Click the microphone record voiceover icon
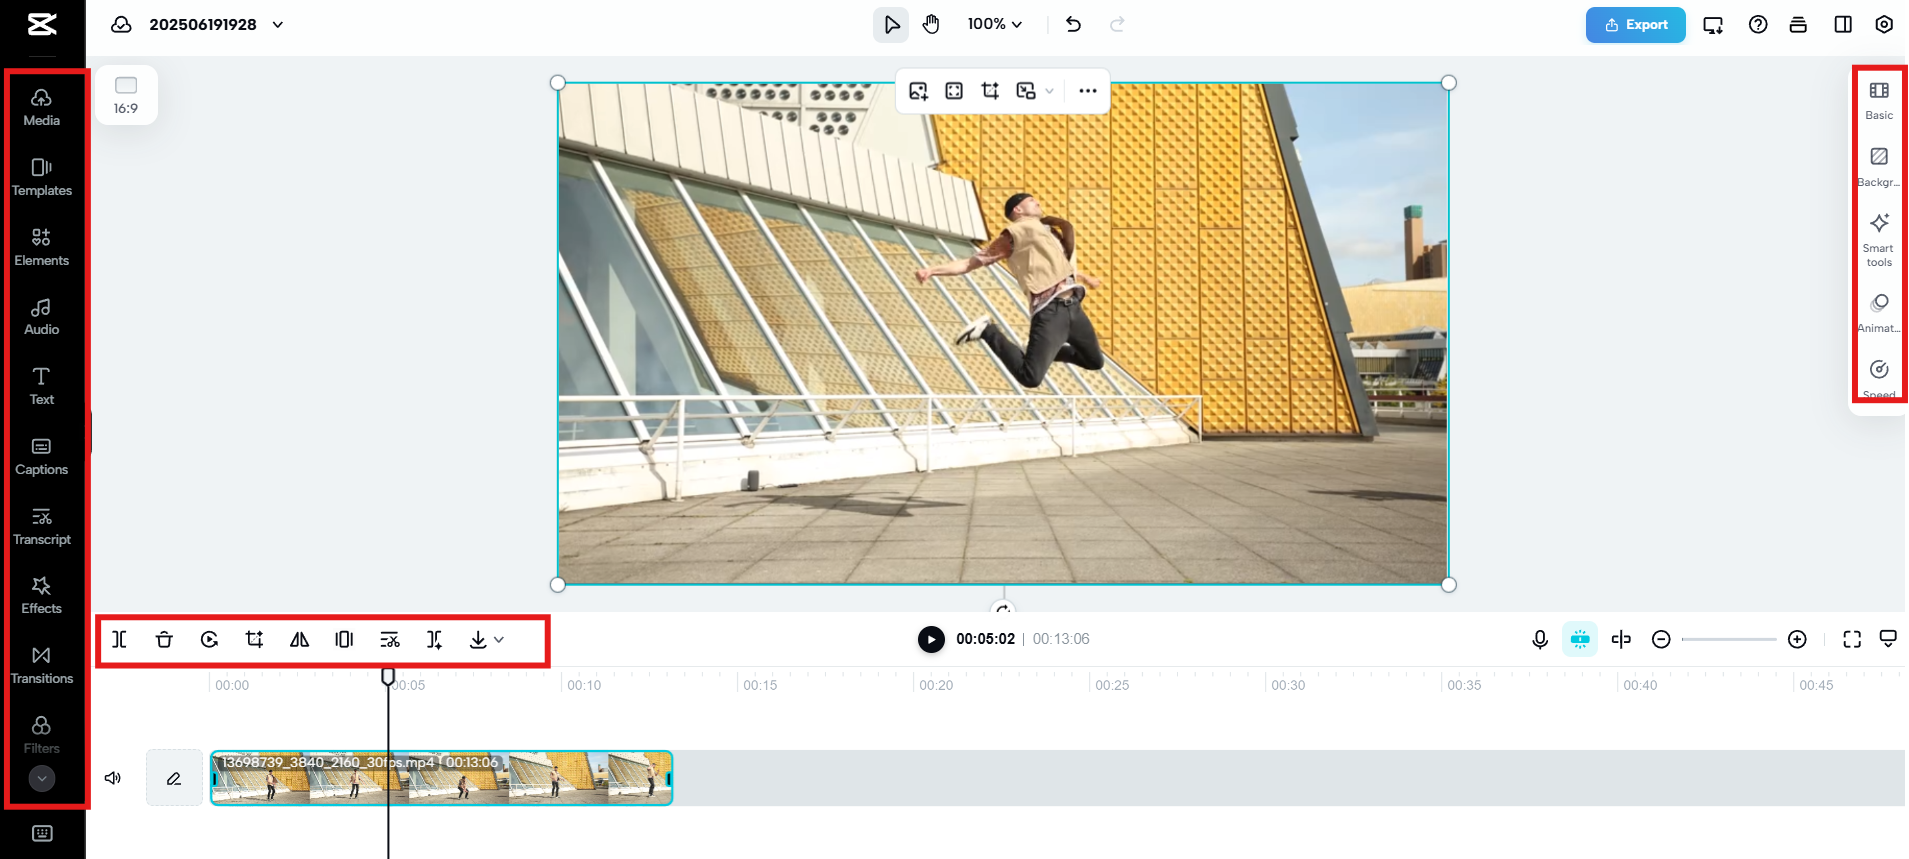The image size is (1909, 859). (1540, 639)
